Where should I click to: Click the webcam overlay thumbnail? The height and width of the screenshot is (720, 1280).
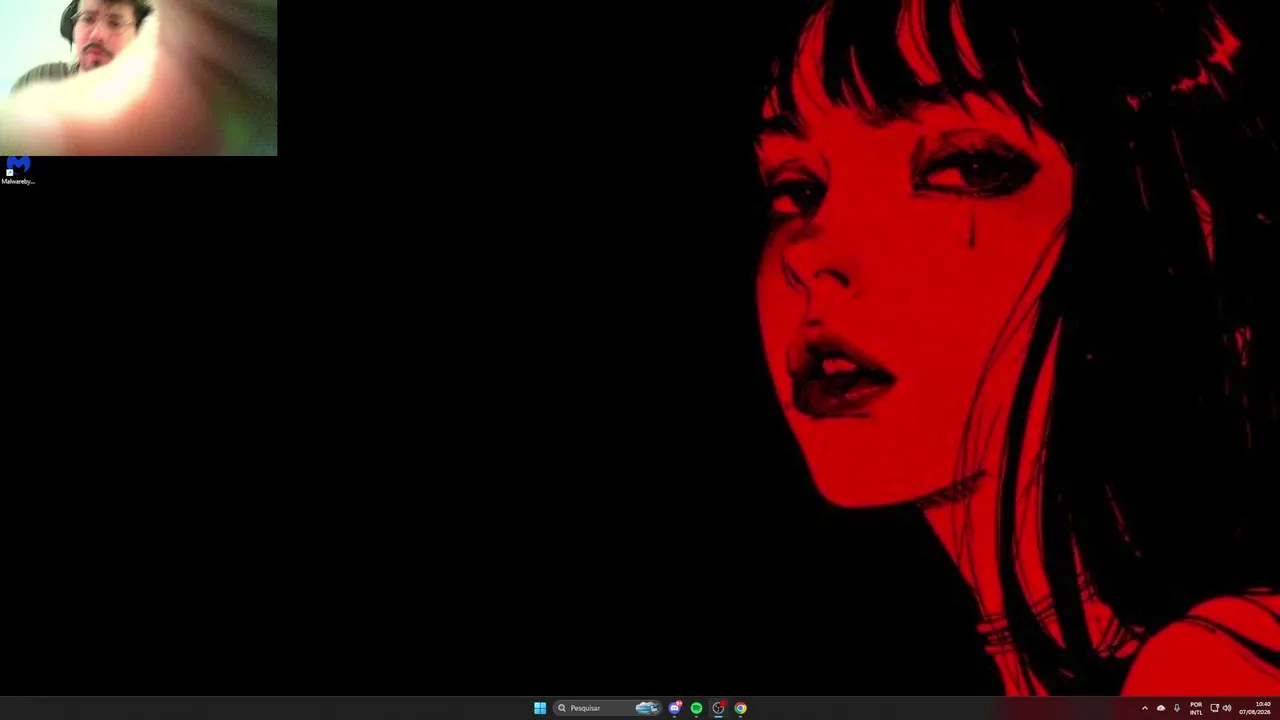tap(138, 78)
